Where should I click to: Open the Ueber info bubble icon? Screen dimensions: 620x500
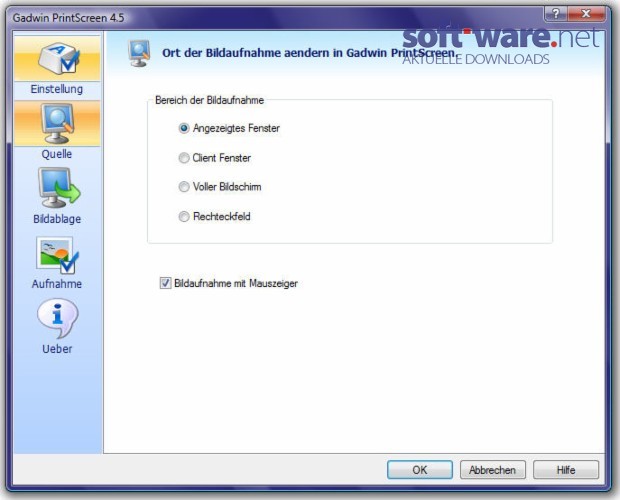(x=58, y=318)
